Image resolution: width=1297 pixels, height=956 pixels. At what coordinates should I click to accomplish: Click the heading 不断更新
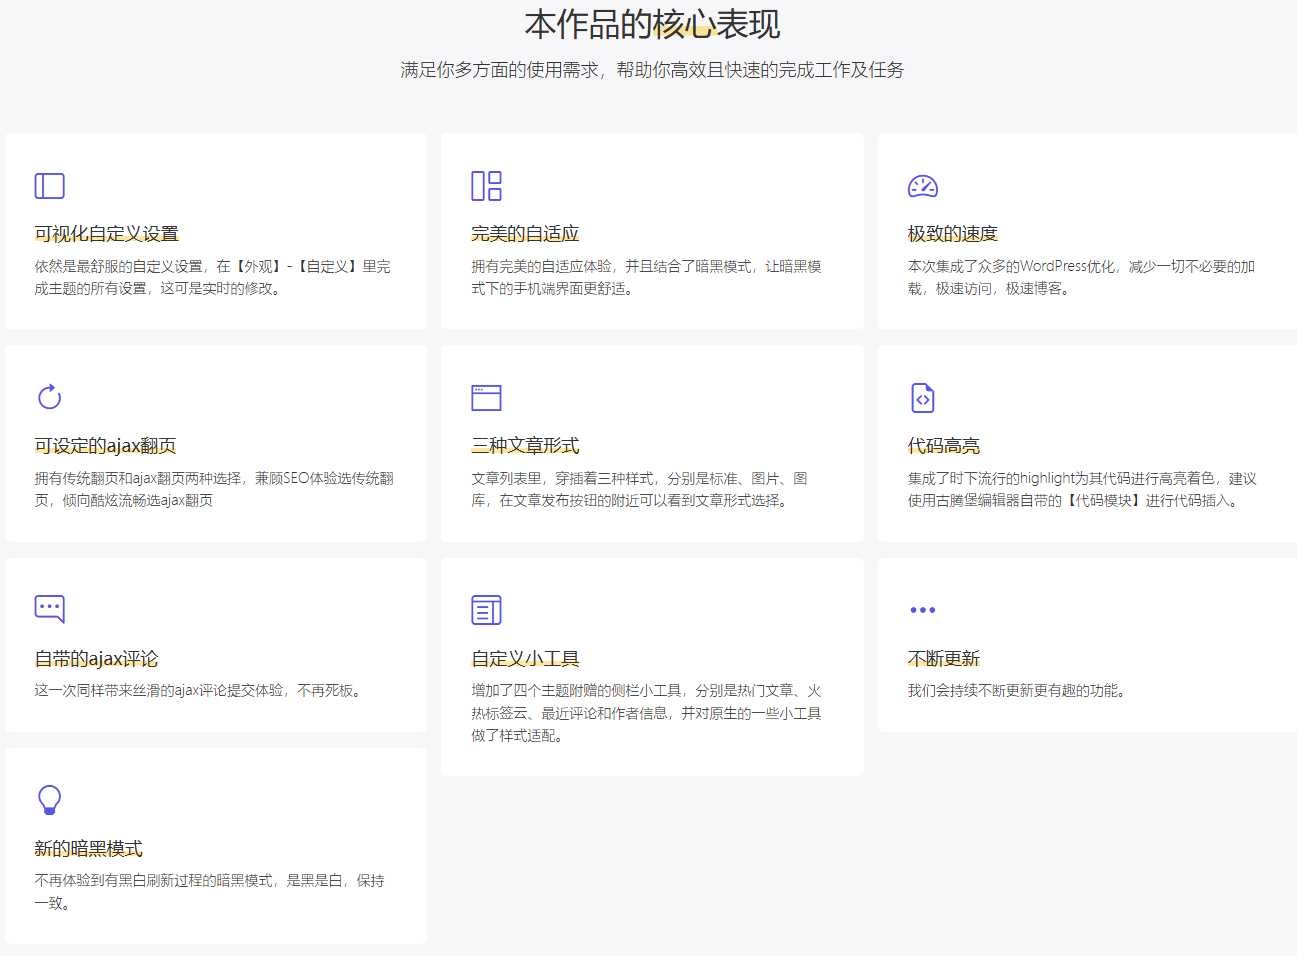coord(943,659)
